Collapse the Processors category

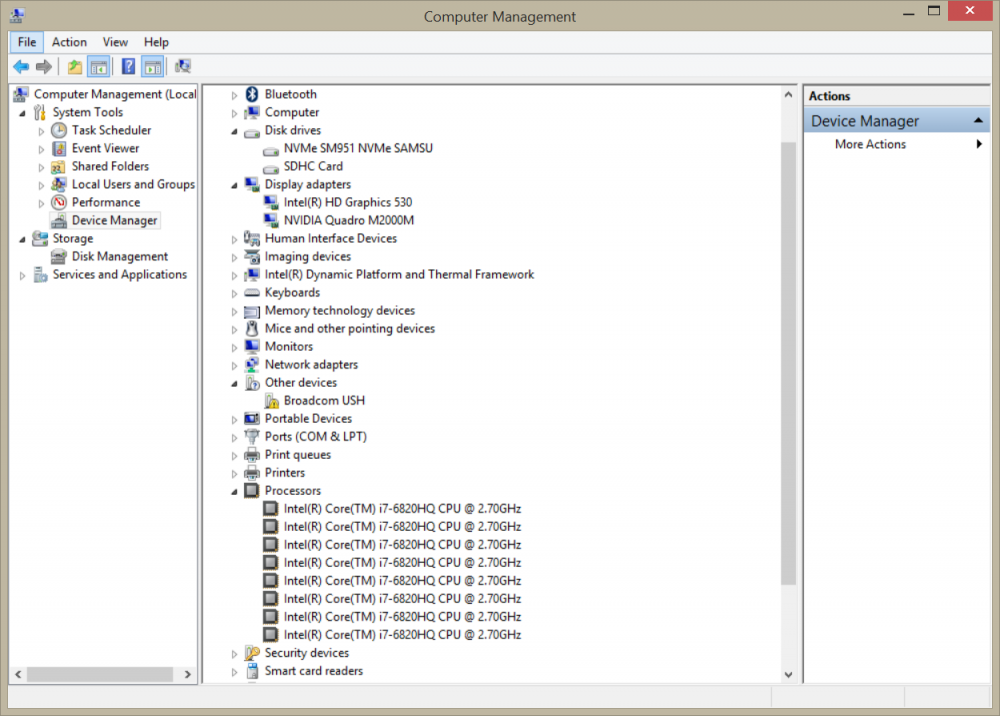point(235,491)
